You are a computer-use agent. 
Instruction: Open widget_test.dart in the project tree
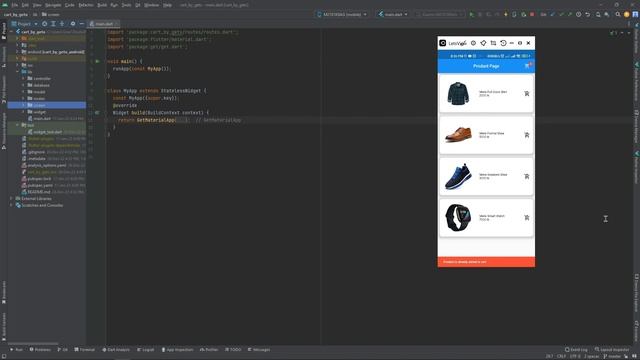point(47,132)
